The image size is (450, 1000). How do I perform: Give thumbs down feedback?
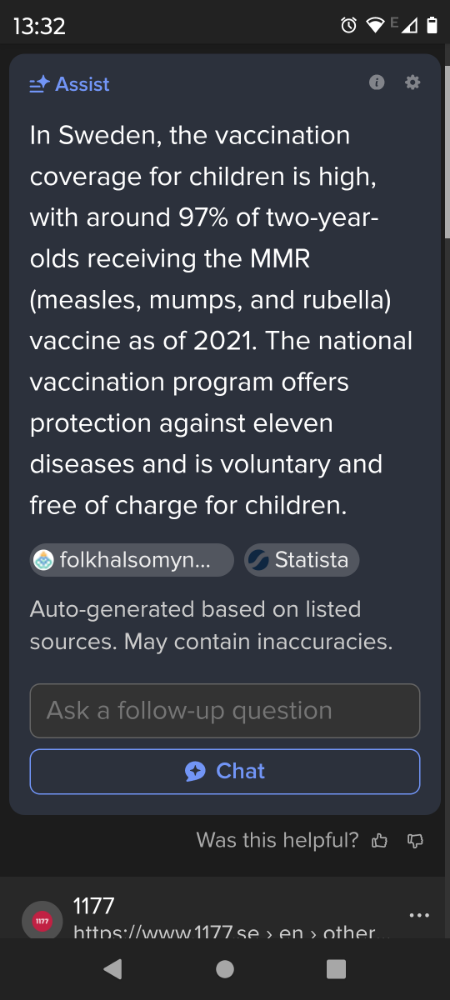[x=415, y=841]
